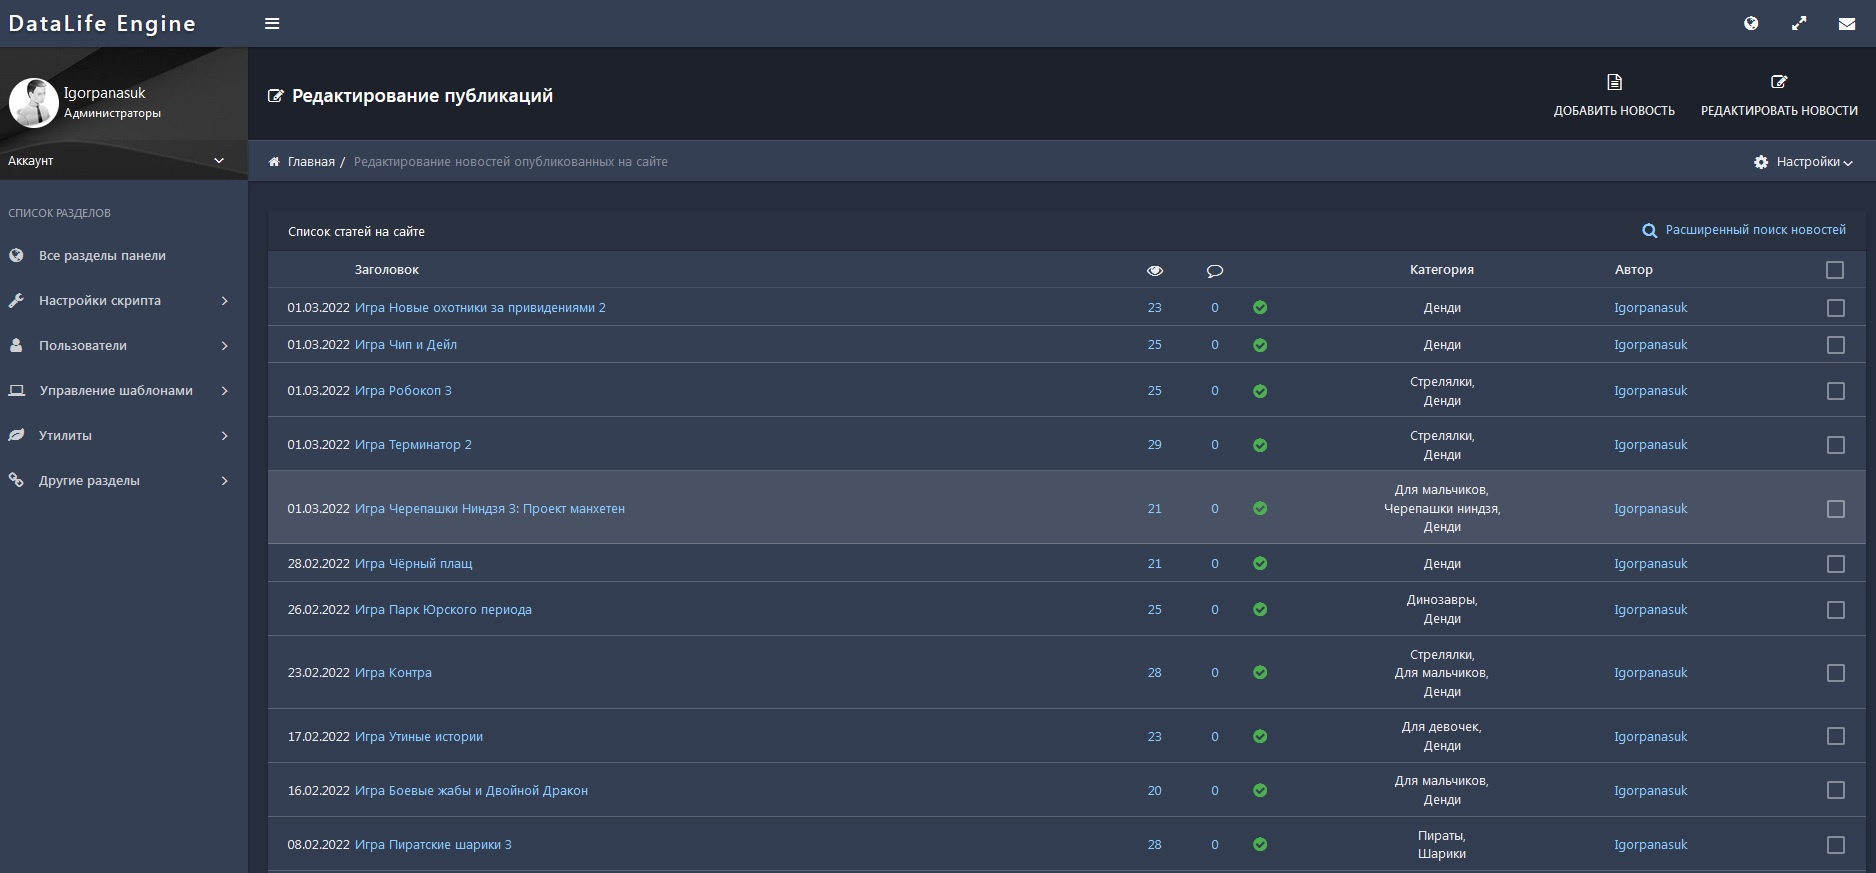Click view count 29 for Игра Терминатор 2
The image size is (1876, 873).
(1155, 445)
